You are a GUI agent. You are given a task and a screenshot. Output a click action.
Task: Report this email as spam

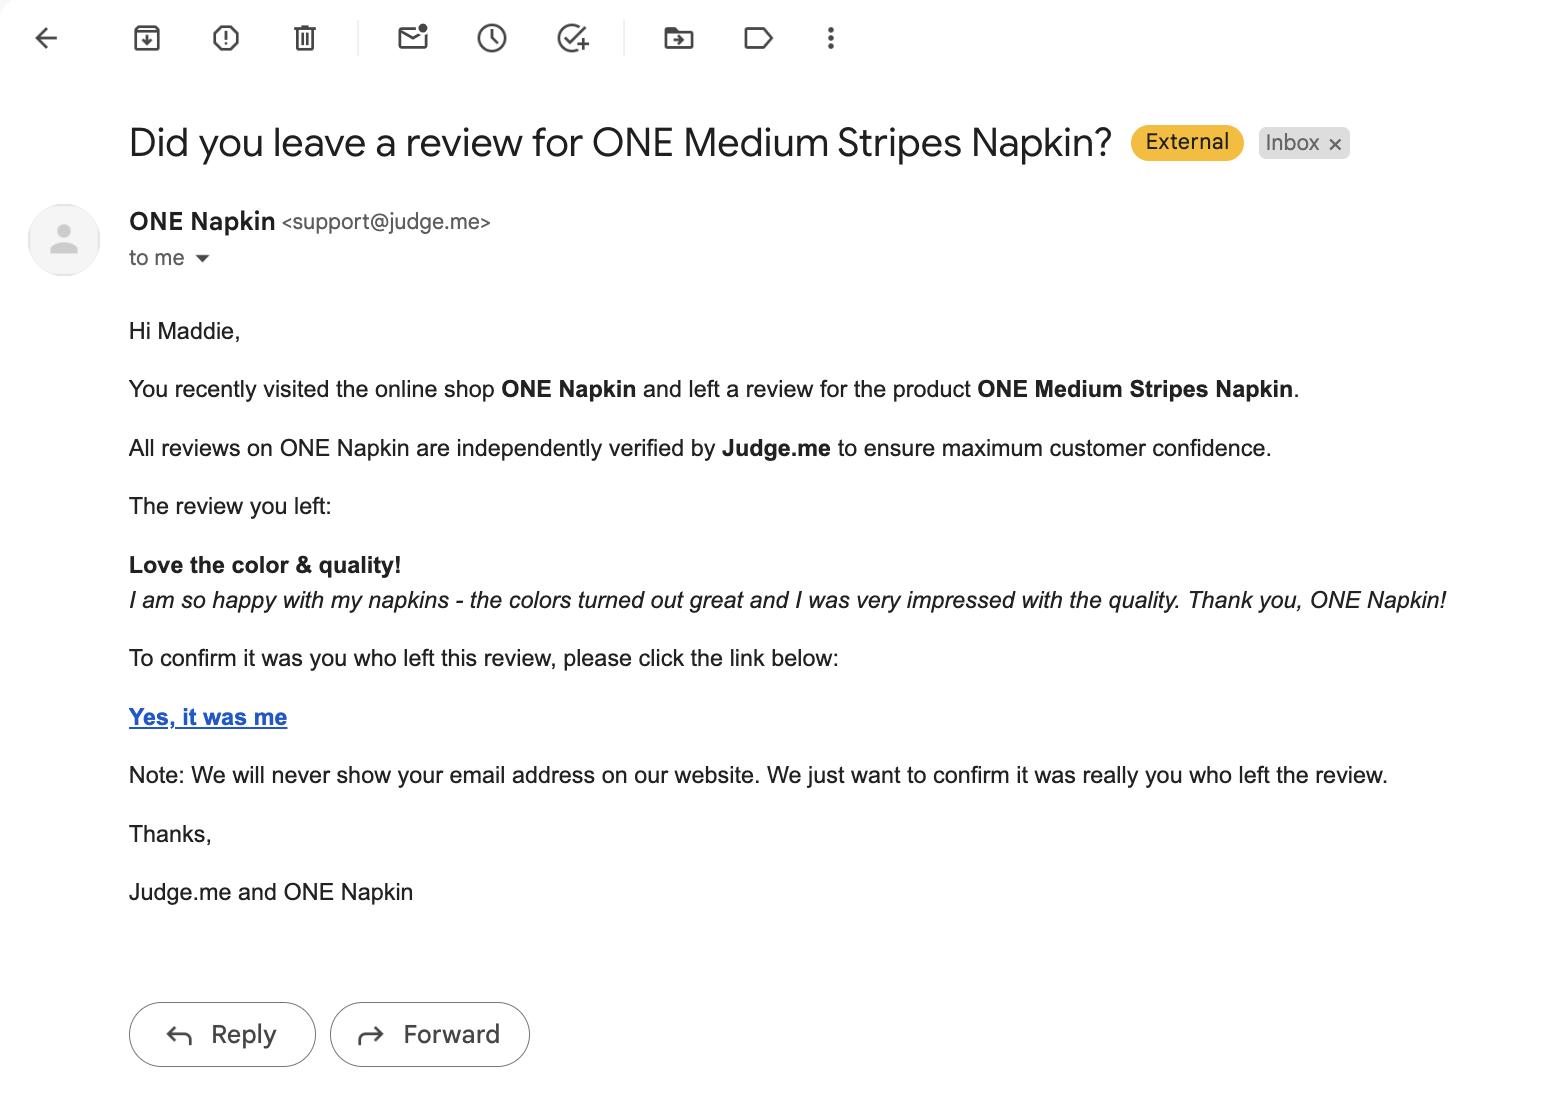click(x=226, y=39)
